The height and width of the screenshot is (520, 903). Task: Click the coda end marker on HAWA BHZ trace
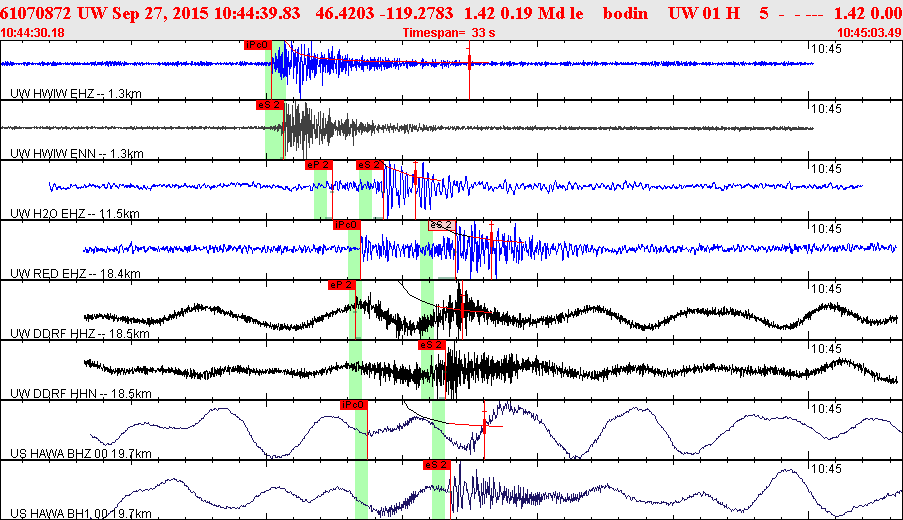[484, 426]
